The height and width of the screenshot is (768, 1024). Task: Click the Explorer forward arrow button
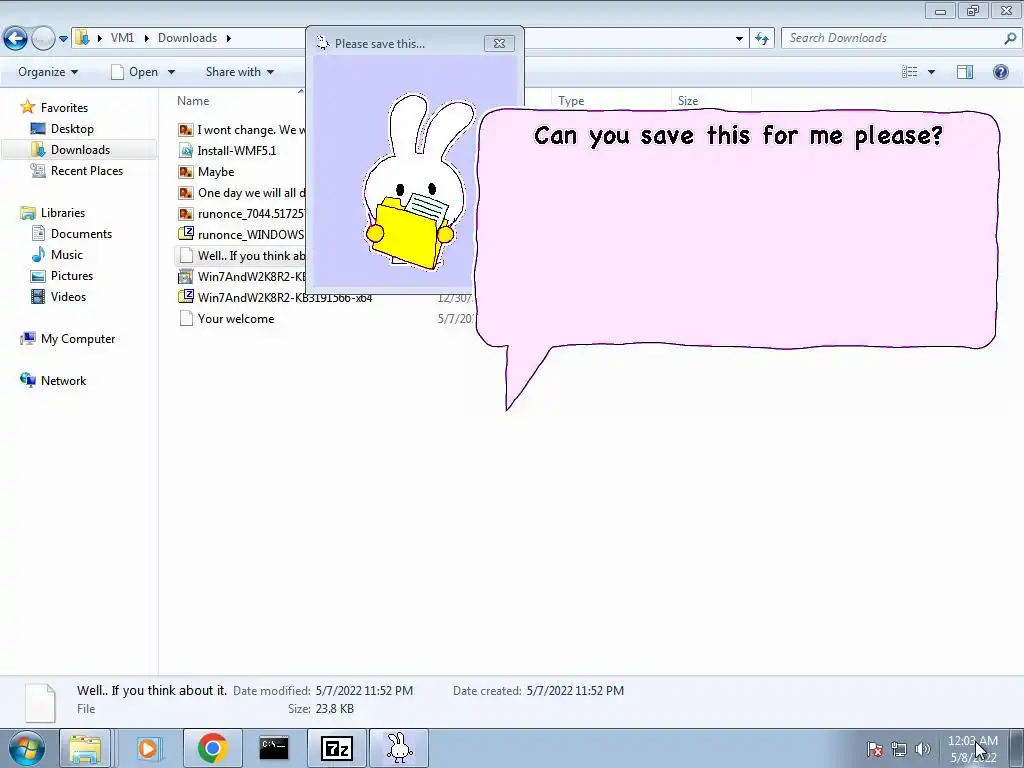(43, 39)
